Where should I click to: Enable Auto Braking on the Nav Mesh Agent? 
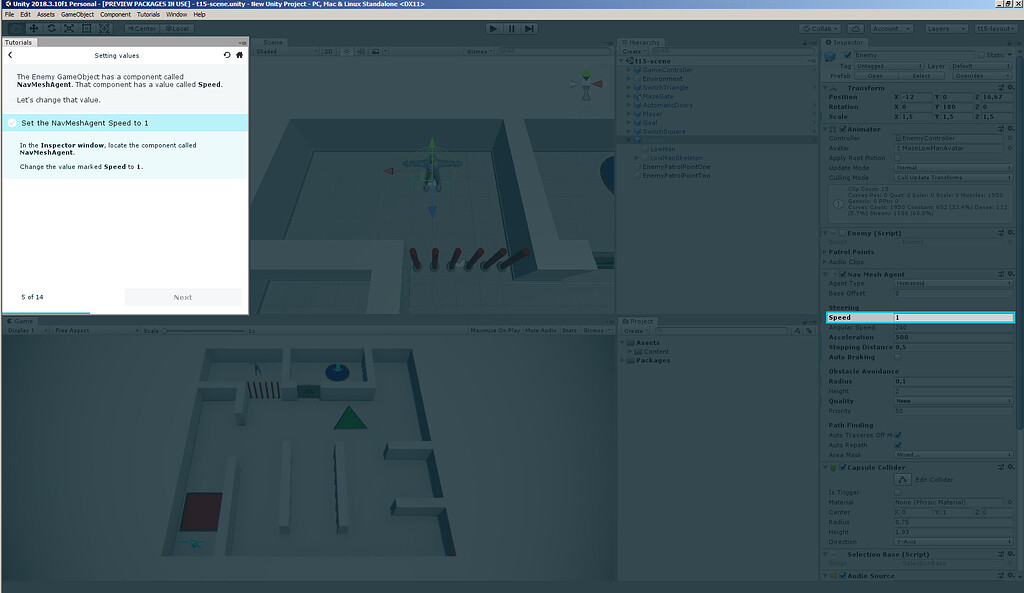tap(897, 357)
